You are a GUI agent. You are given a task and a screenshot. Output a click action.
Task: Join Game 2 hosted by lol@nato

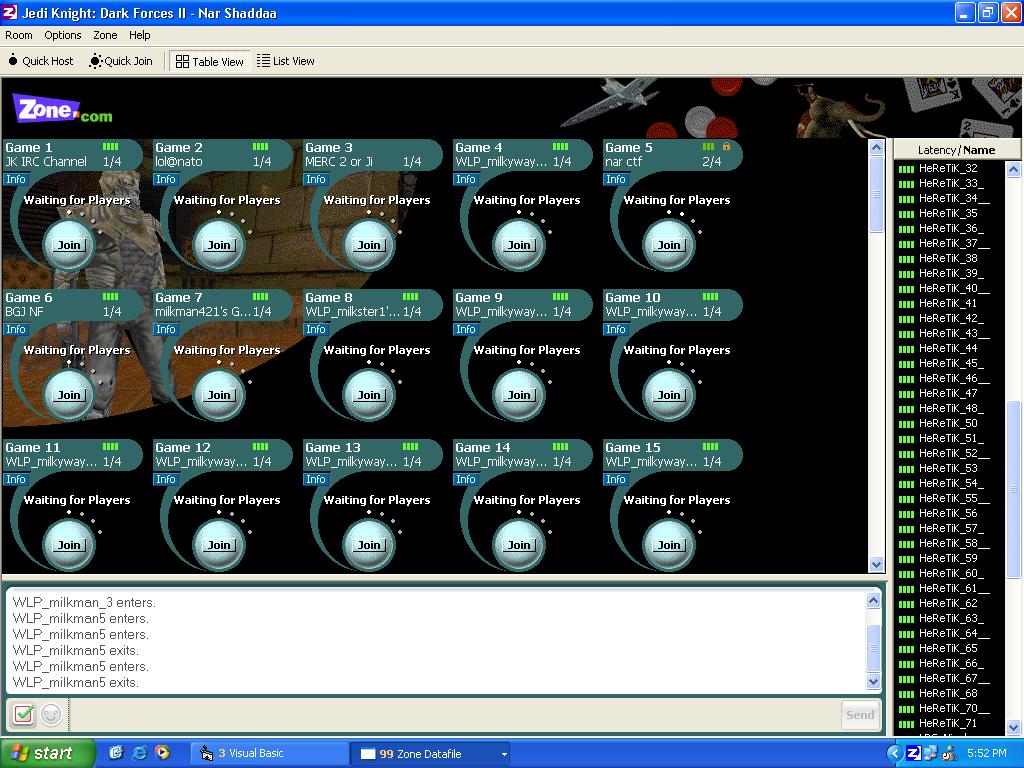[219, 246]
